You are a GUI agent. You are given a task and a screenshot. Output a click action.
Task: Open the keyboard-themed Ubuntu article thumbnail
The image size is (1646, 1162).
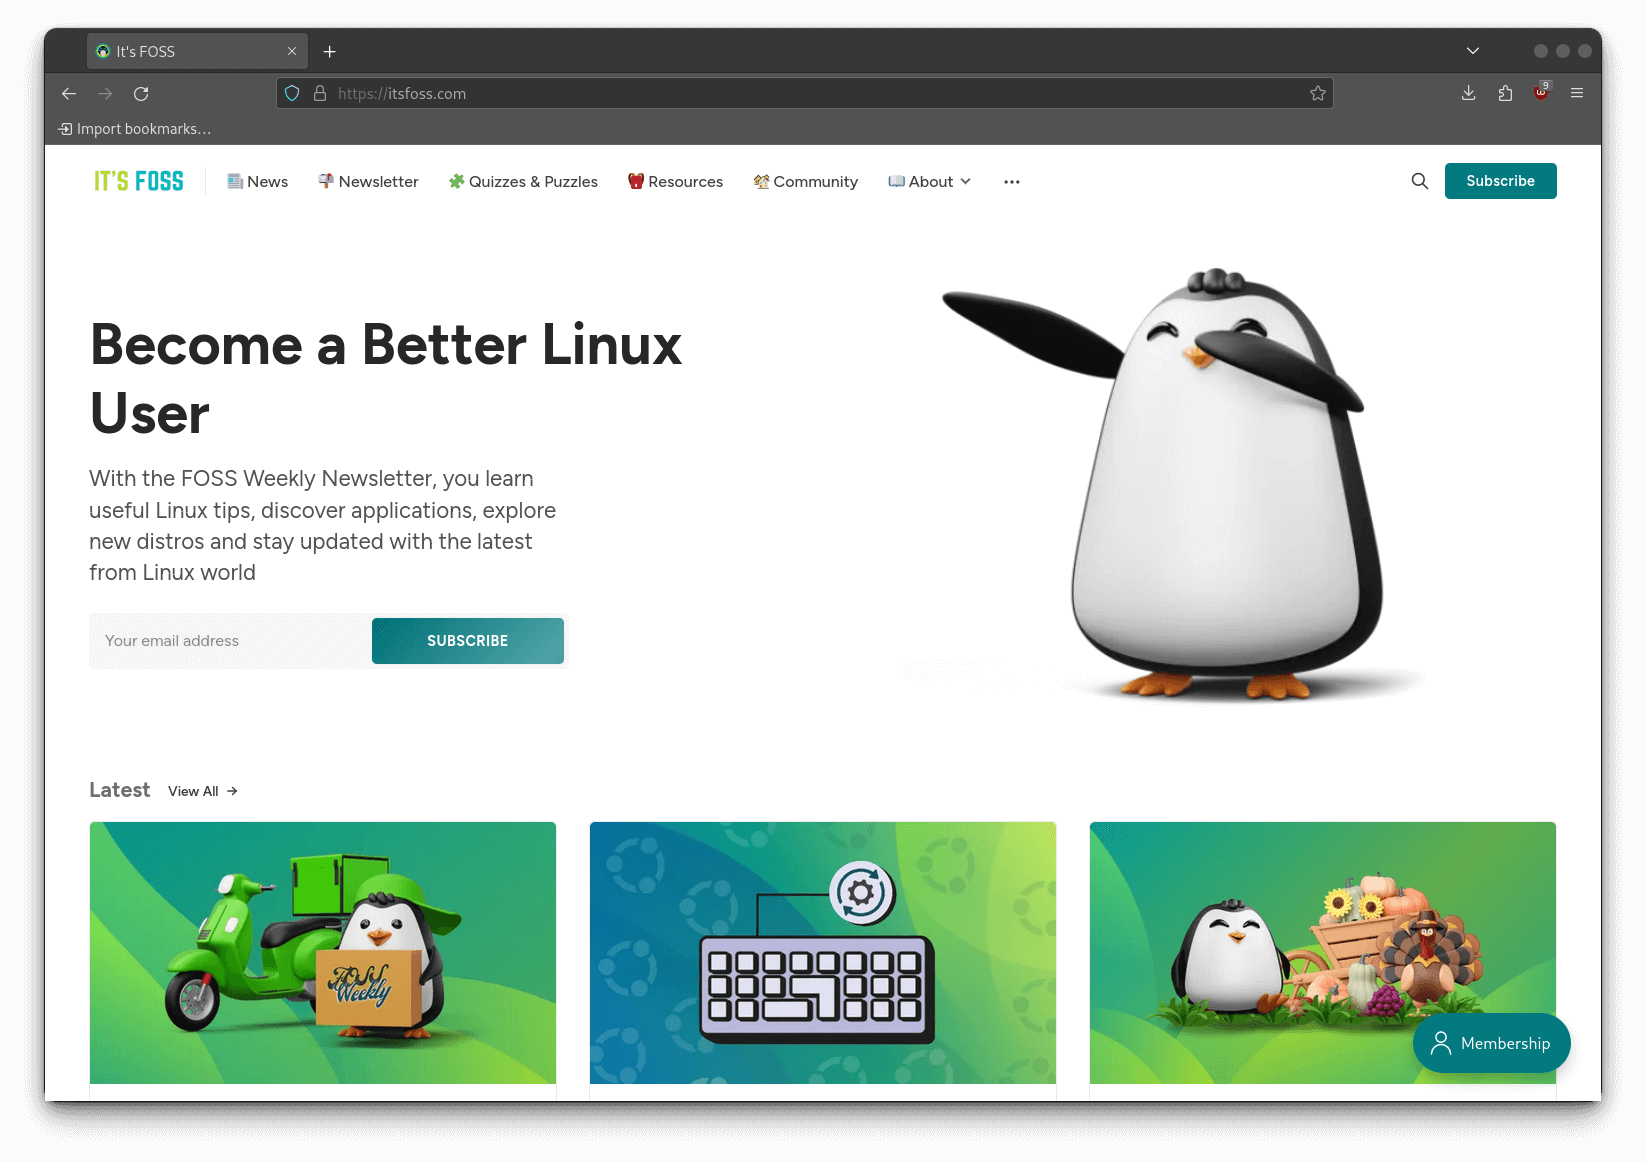822,953
